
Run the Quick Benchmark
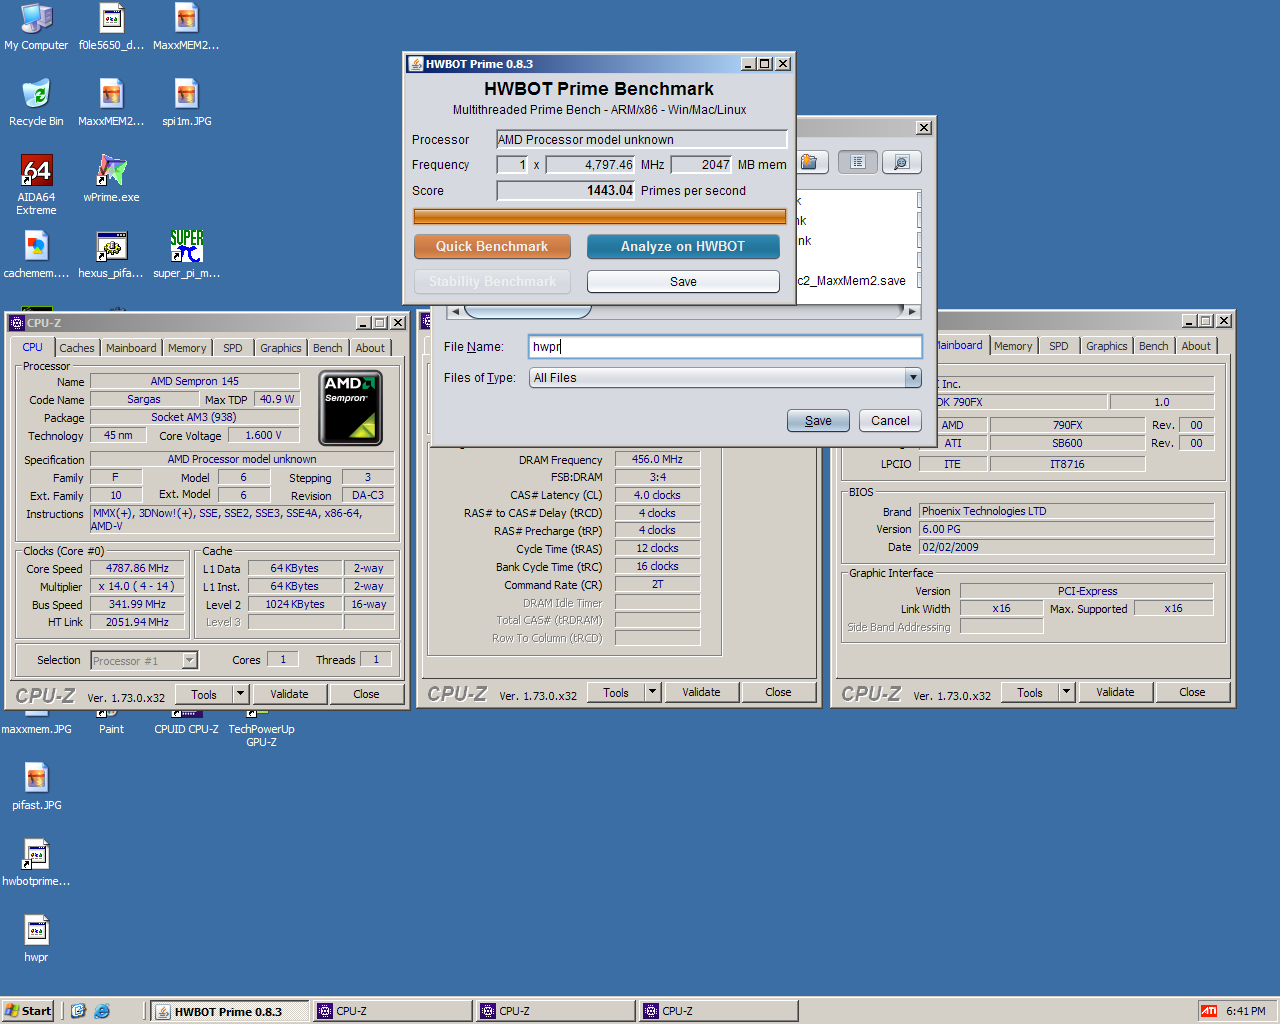492,246
